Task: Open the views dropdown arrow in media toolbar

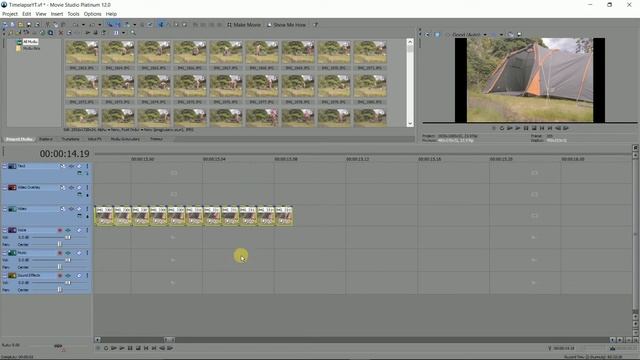Action: tap(123, 33)
